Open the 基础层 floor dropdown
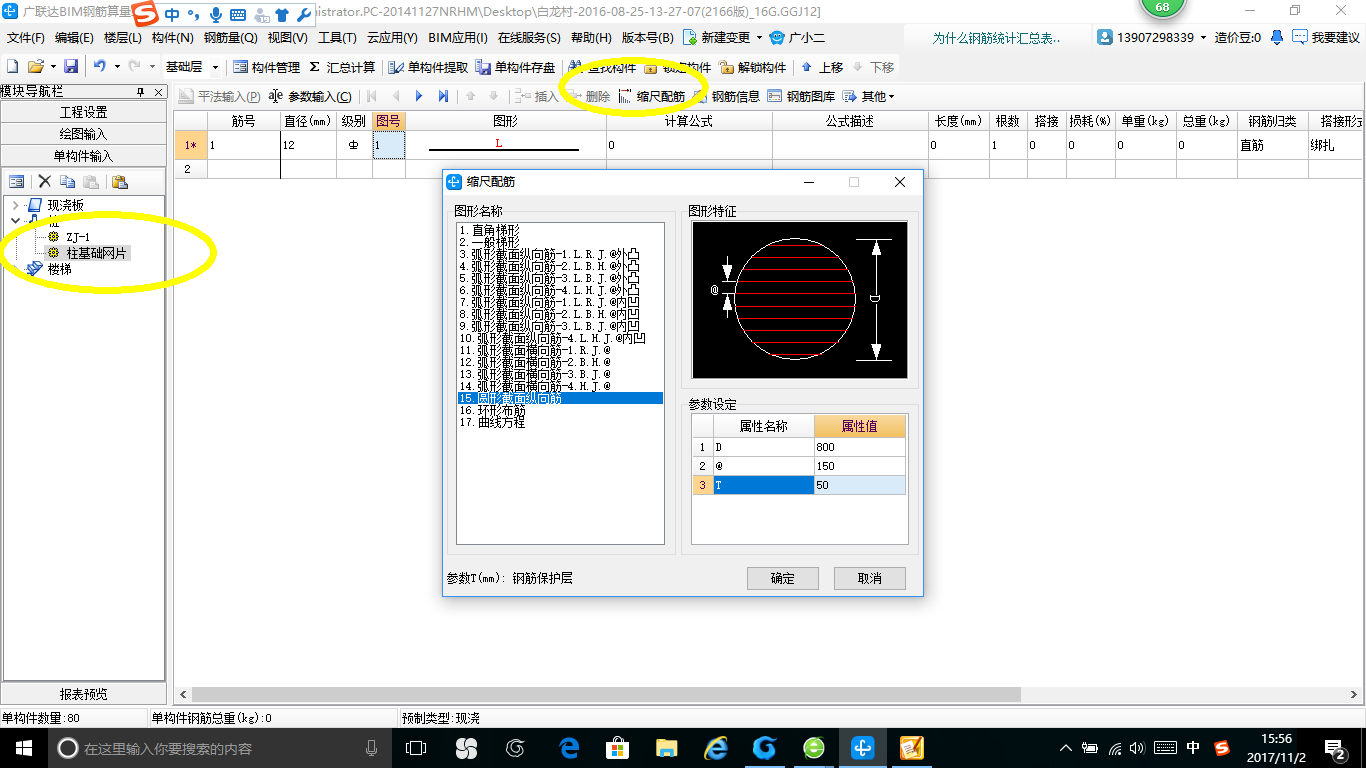 point(216,67)
